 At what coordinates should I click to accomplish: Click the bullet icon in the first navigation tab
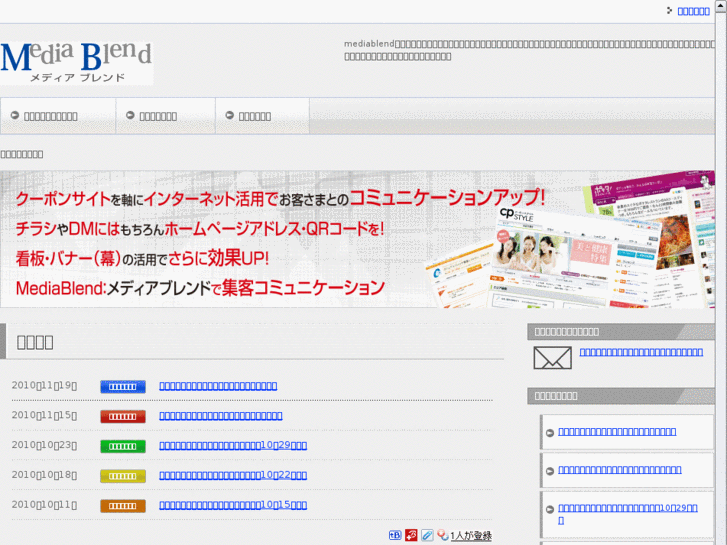(x=15, y=115)
